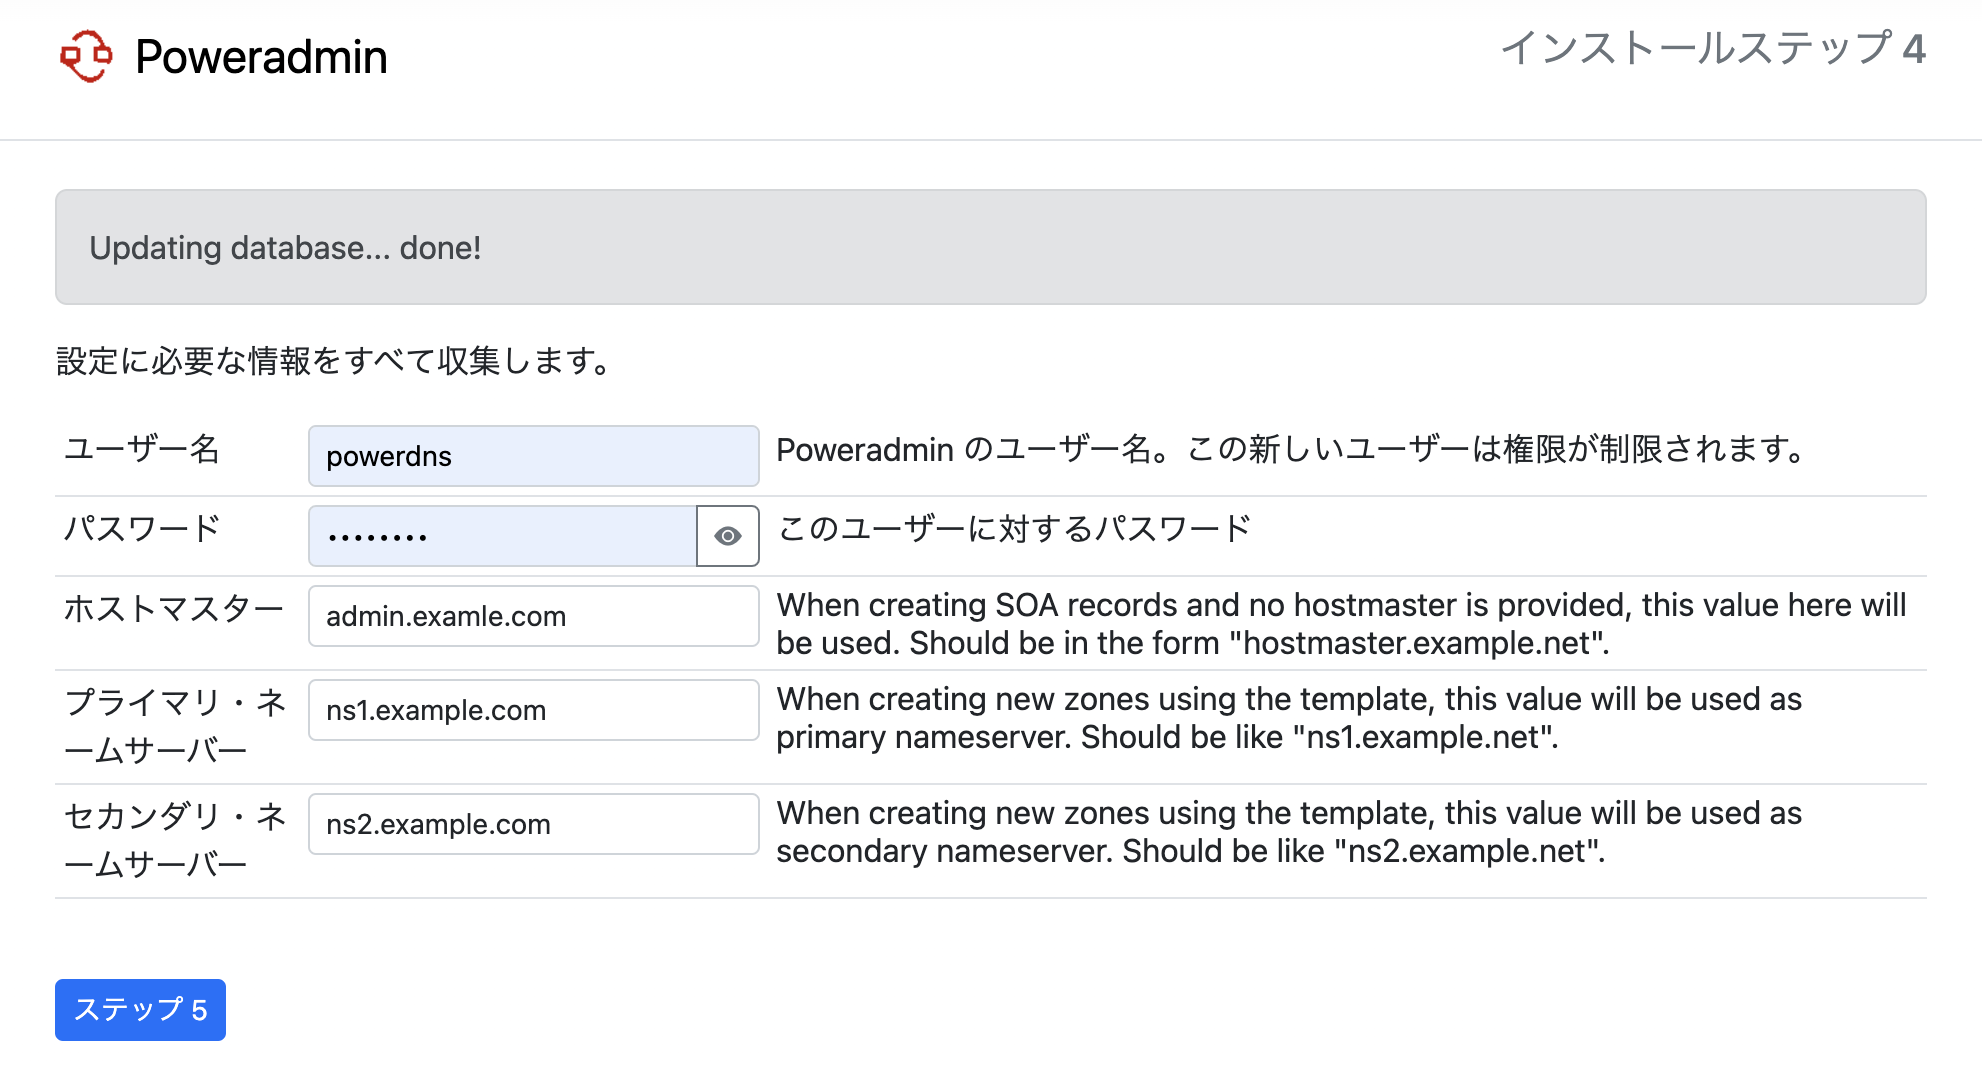This screenshot has height=1066, width=1982.
Task: Click the powerdns username text
Action: 388,456
